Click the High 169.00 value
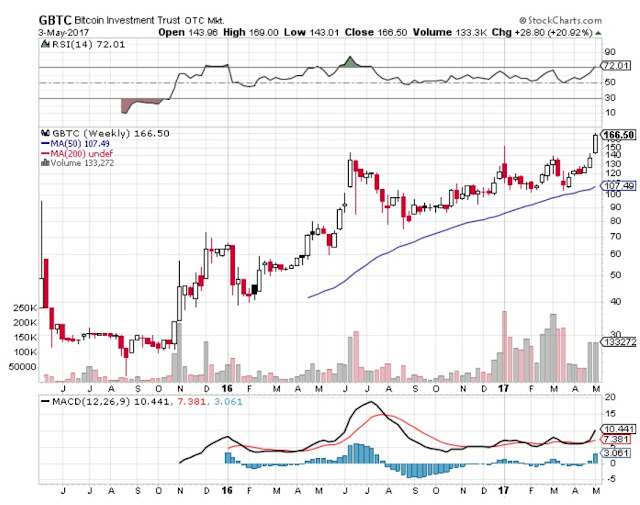This screenshot has width=640, height=505. pyautogui.click(x=251, y=32)
